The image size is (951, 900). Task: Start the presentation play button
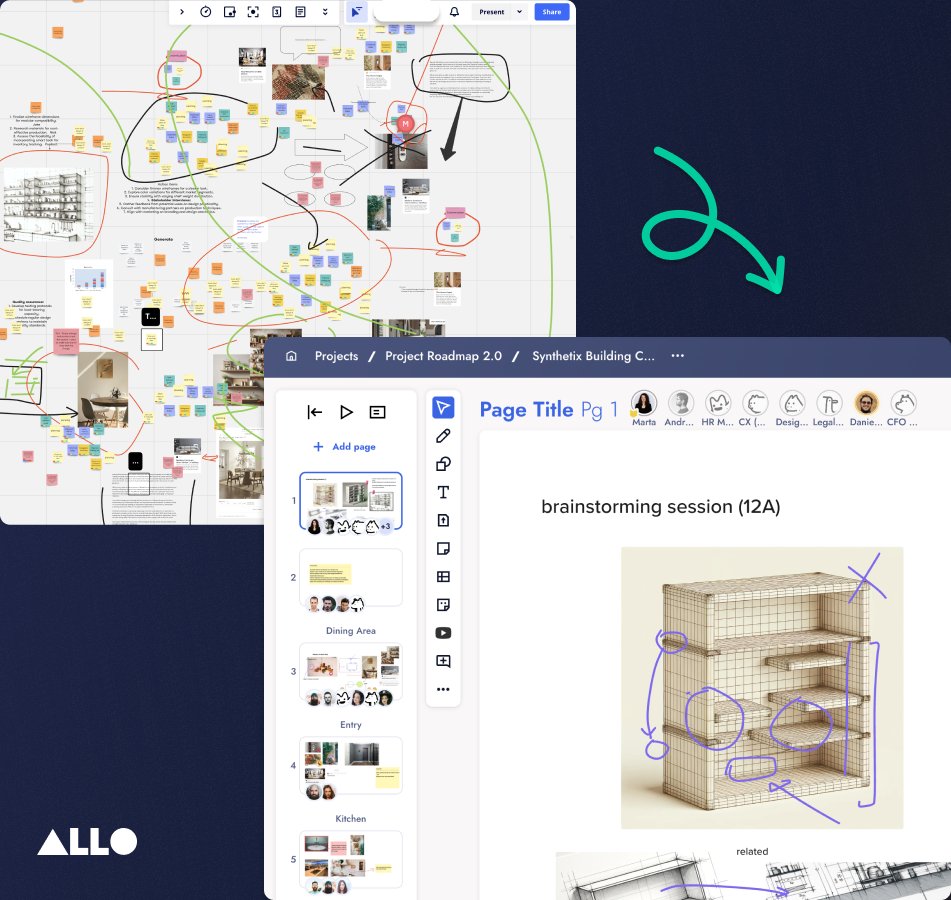tap(346, 412)
